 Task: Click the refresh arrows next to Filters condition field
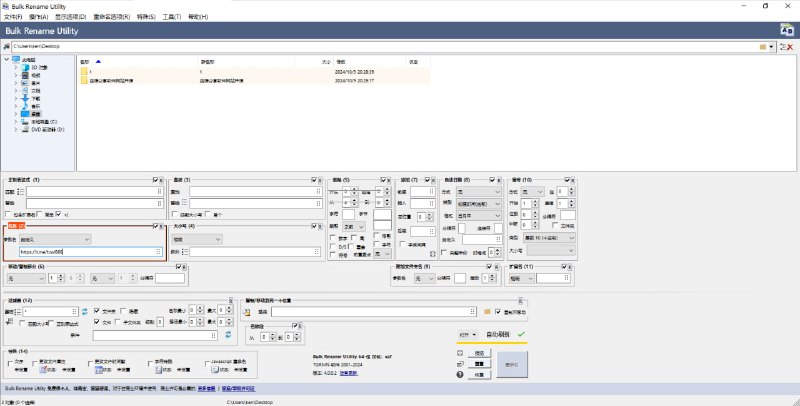pyautogui.click(x=228, y=335)
